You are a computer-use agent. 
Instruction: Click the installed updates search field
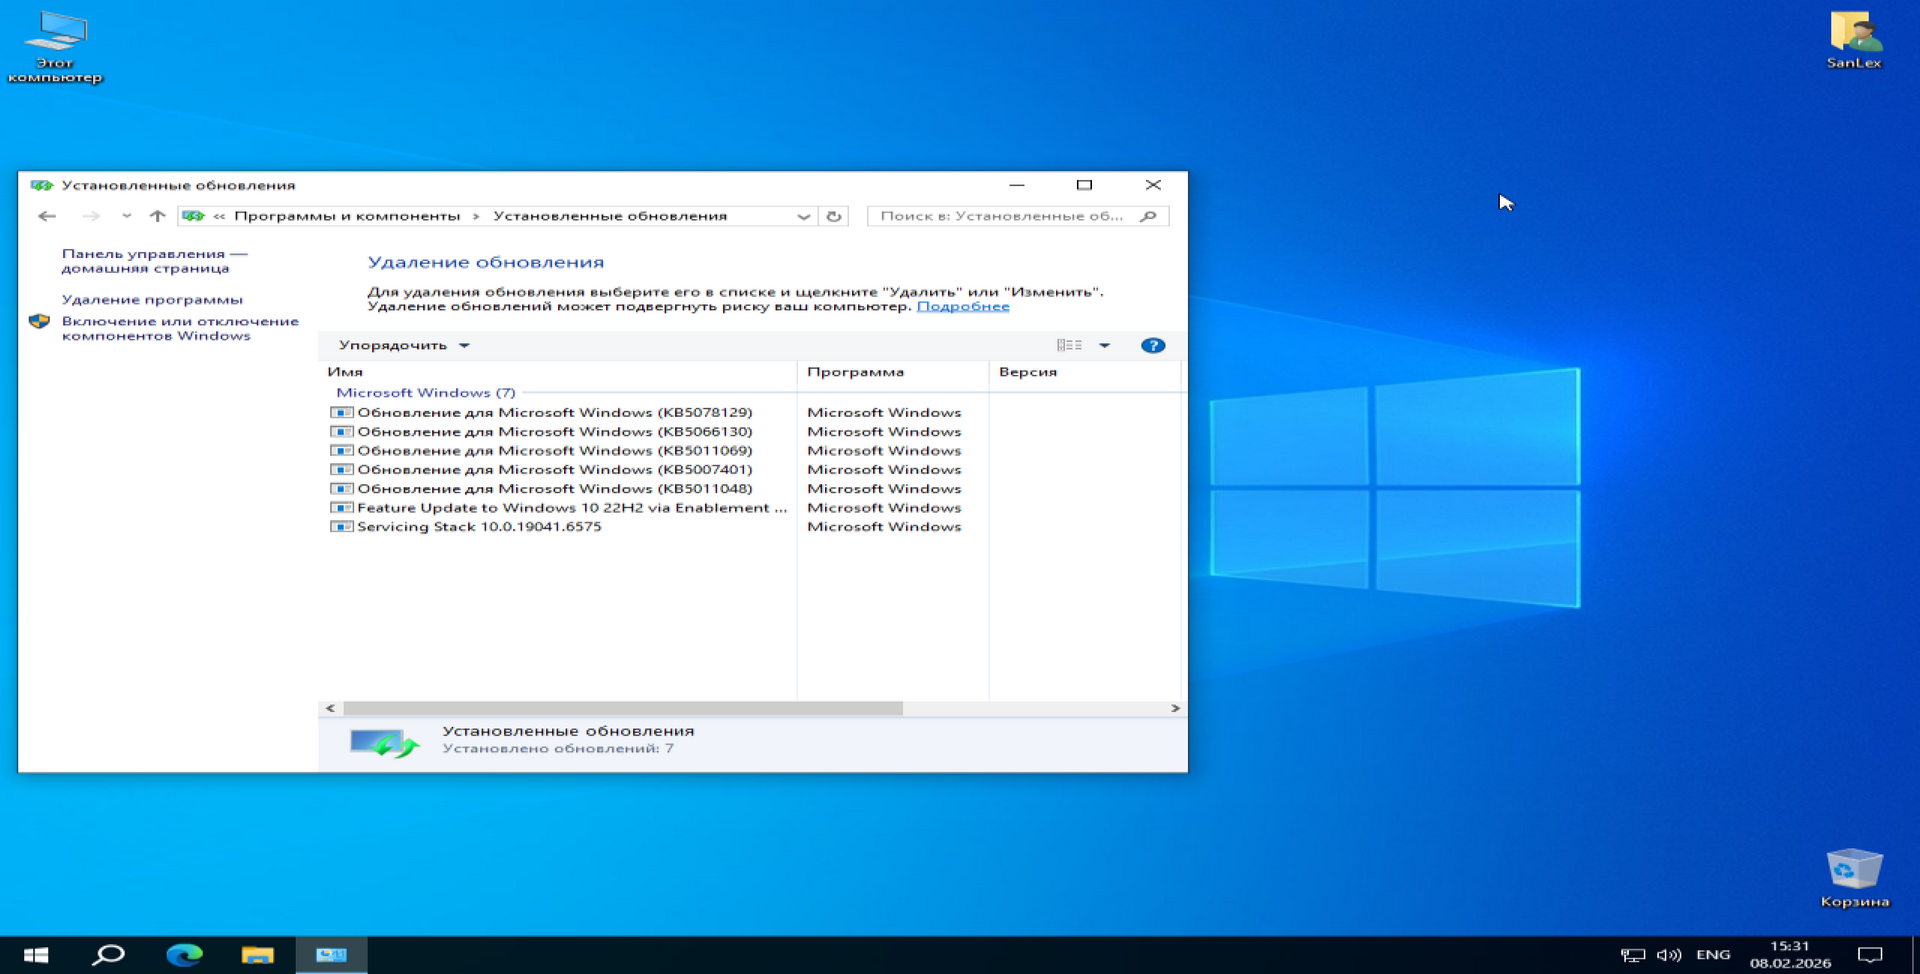(1005, 216)
